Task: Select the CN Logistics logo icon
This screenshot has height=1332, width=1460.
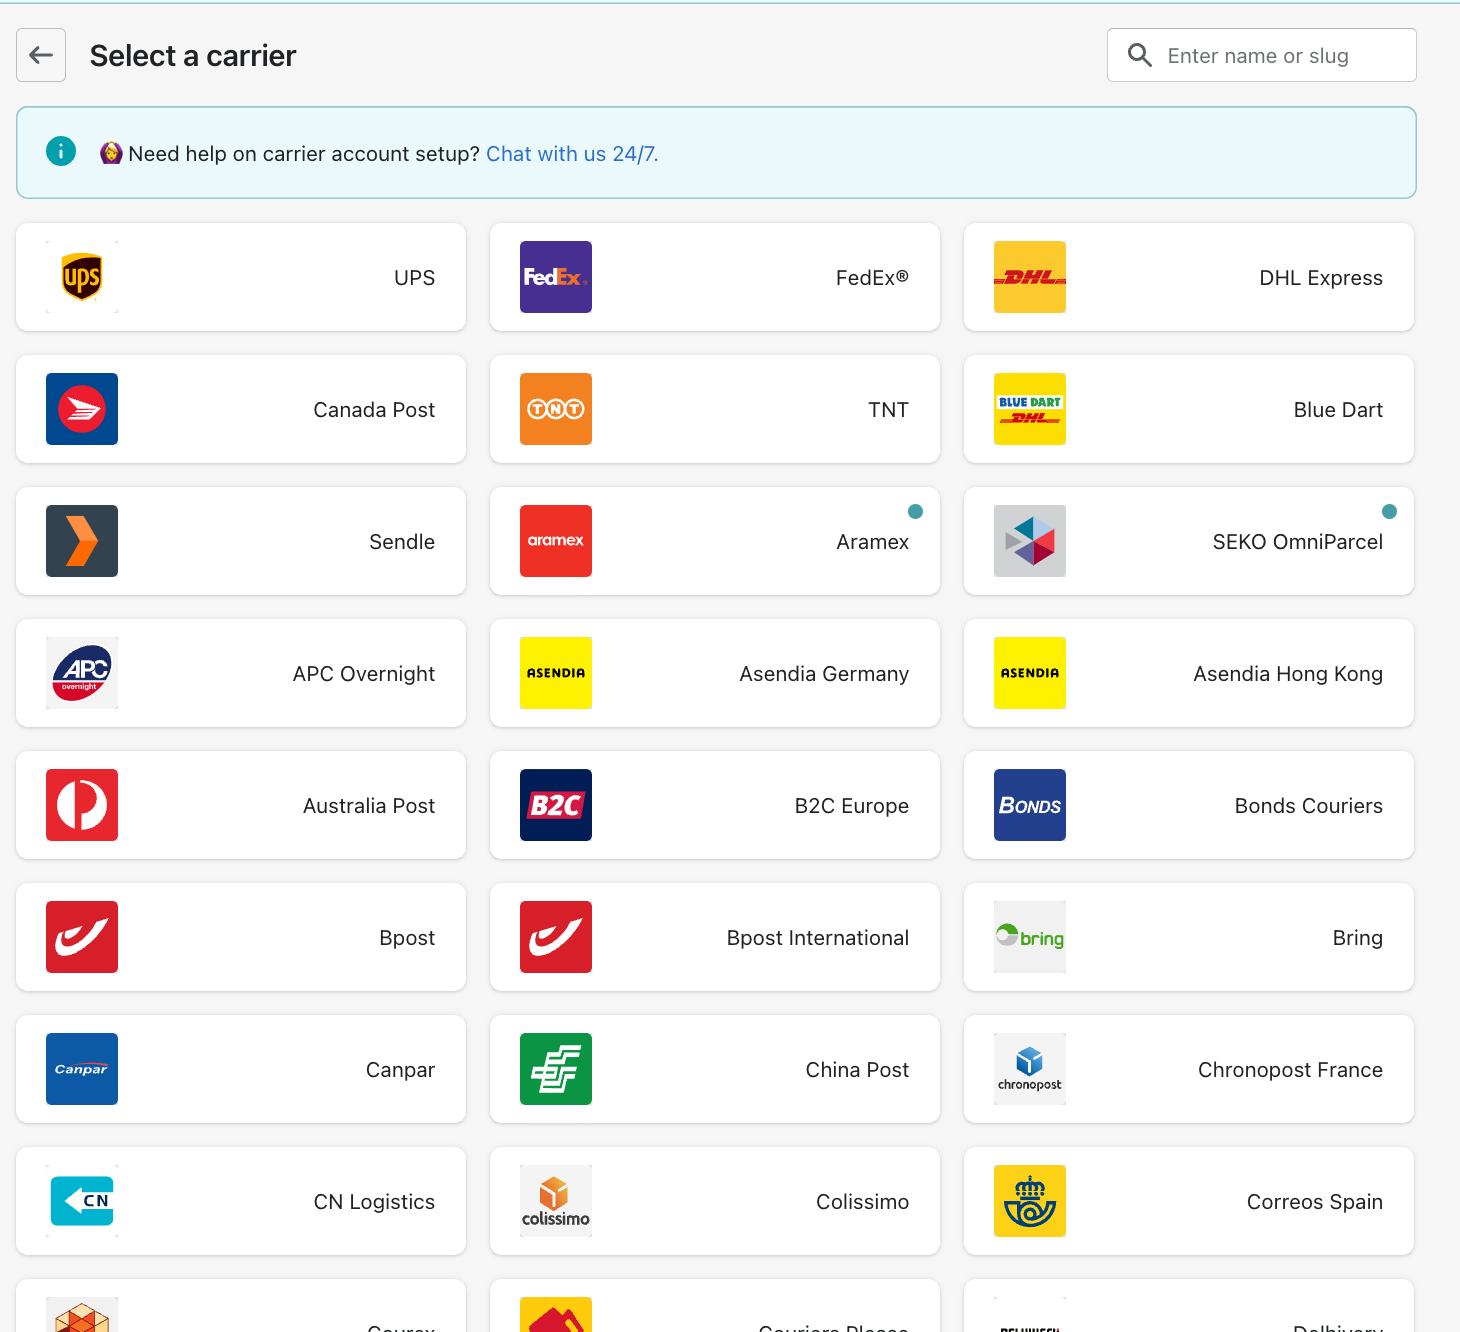Action: tap(82, 1201)
